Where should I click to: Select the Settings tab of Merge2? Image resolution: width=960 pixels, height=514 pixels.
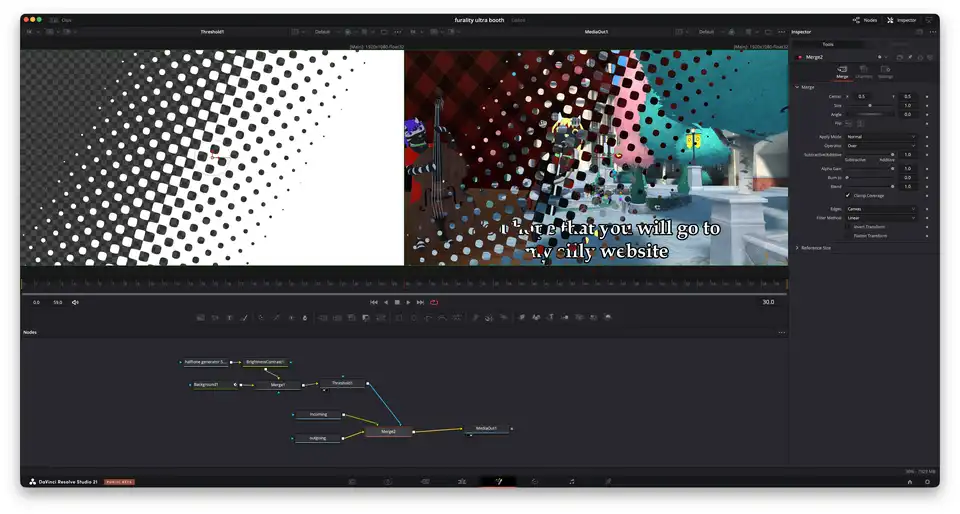(x=885, y=72)
